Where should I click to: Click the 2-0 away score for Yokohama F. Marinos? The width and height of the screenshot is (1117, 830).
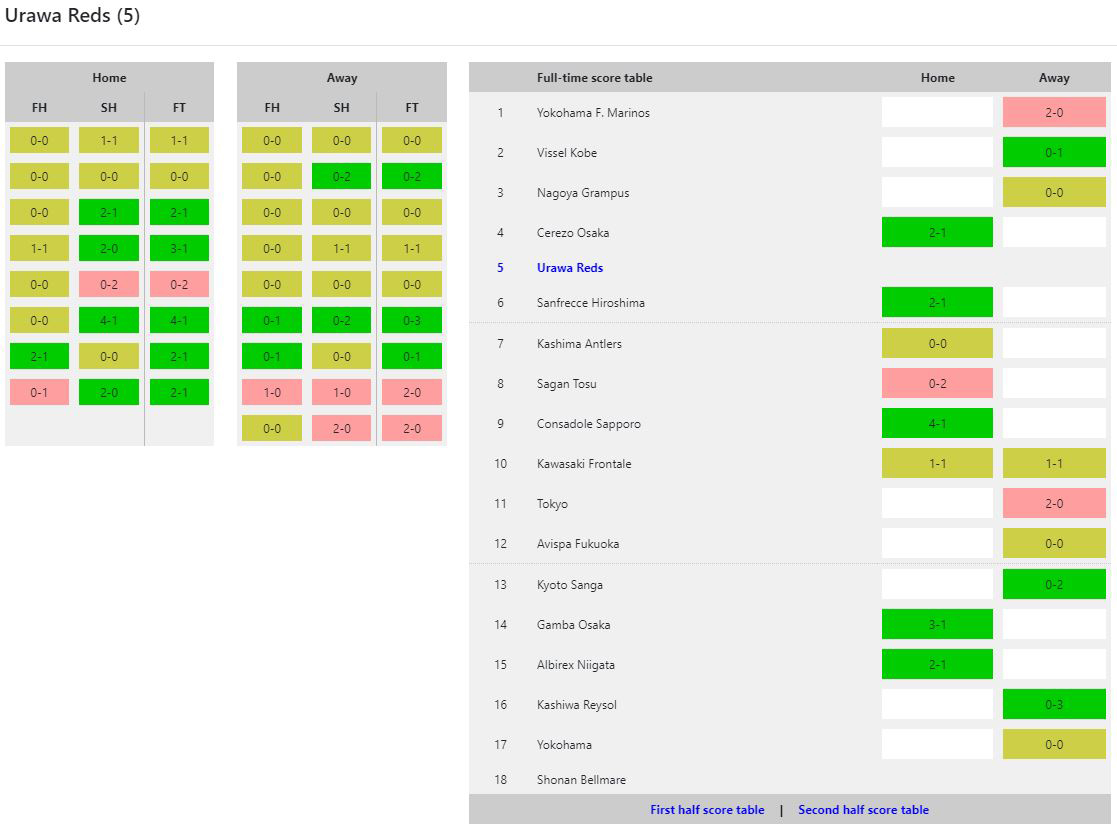[x=1054, y=113]
